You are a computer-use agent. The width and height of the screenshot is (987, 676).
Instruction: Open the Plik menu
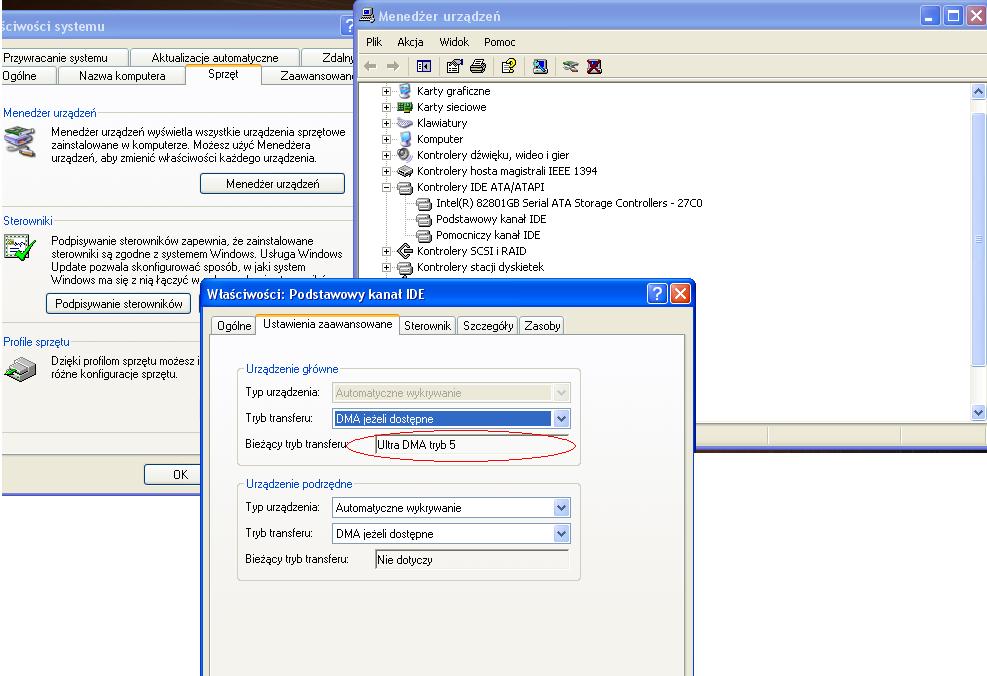tap(374, 42)
